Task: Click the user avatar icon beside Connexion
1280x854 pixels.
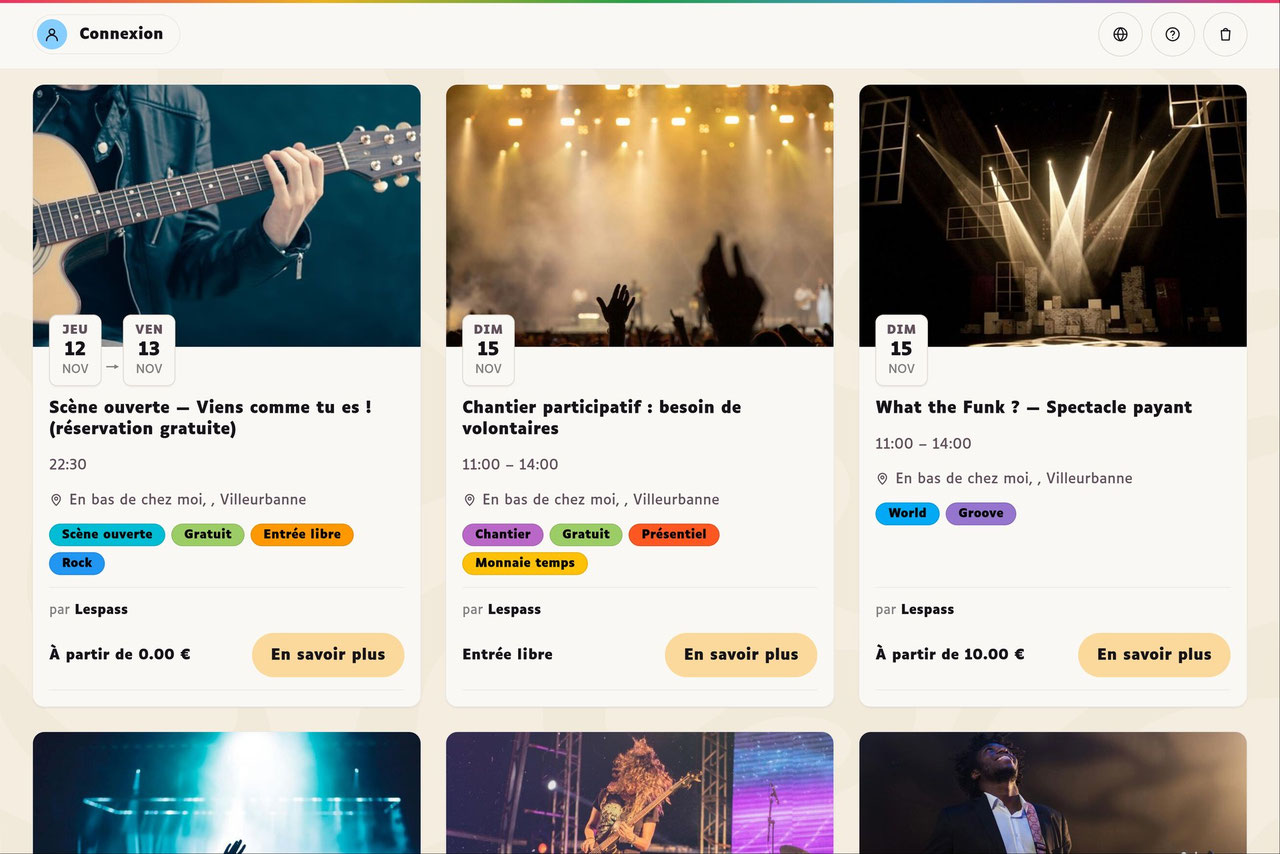Action: [52, 34]
